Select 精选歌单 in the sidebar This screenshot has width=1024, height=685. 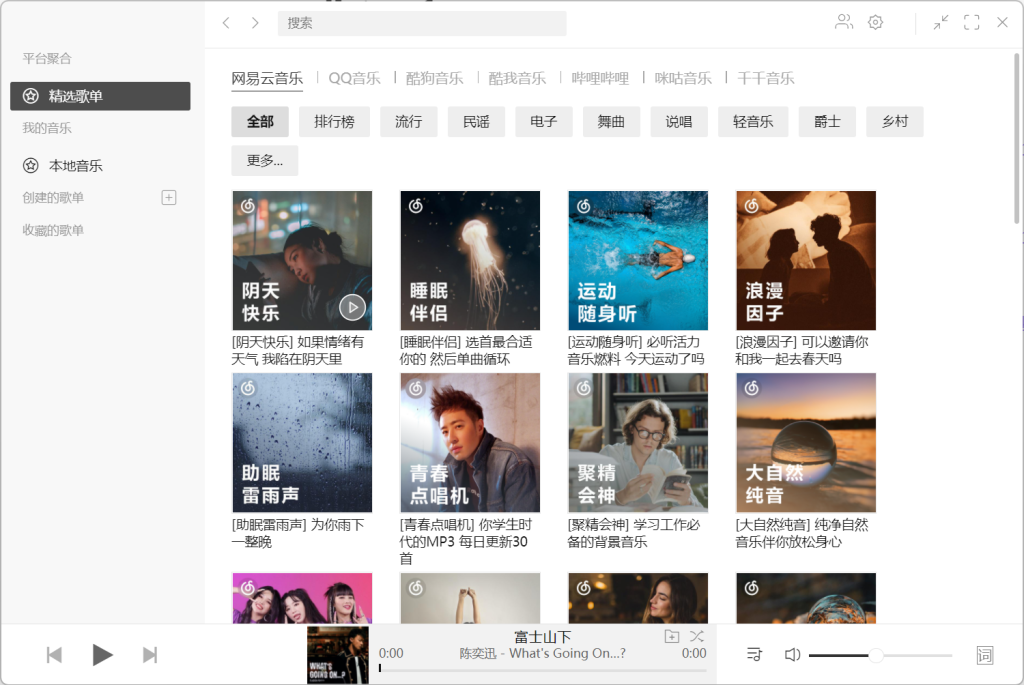tap(100, 96)
